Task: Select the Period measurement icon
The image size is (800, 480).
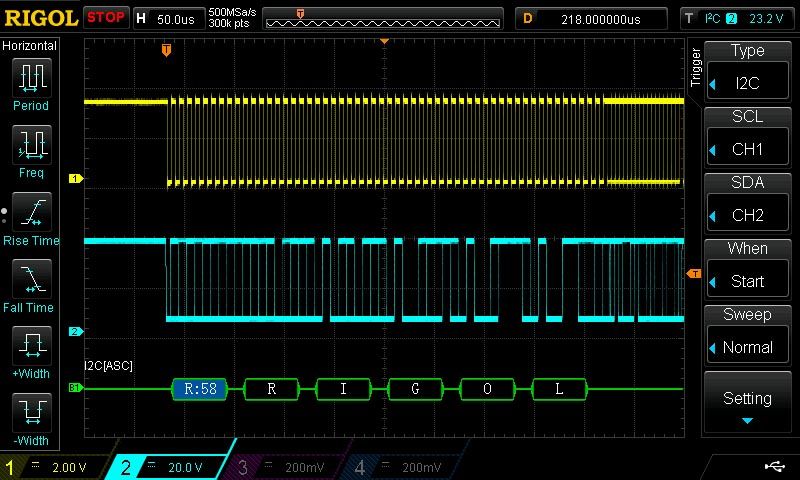Action: (30, 77)
